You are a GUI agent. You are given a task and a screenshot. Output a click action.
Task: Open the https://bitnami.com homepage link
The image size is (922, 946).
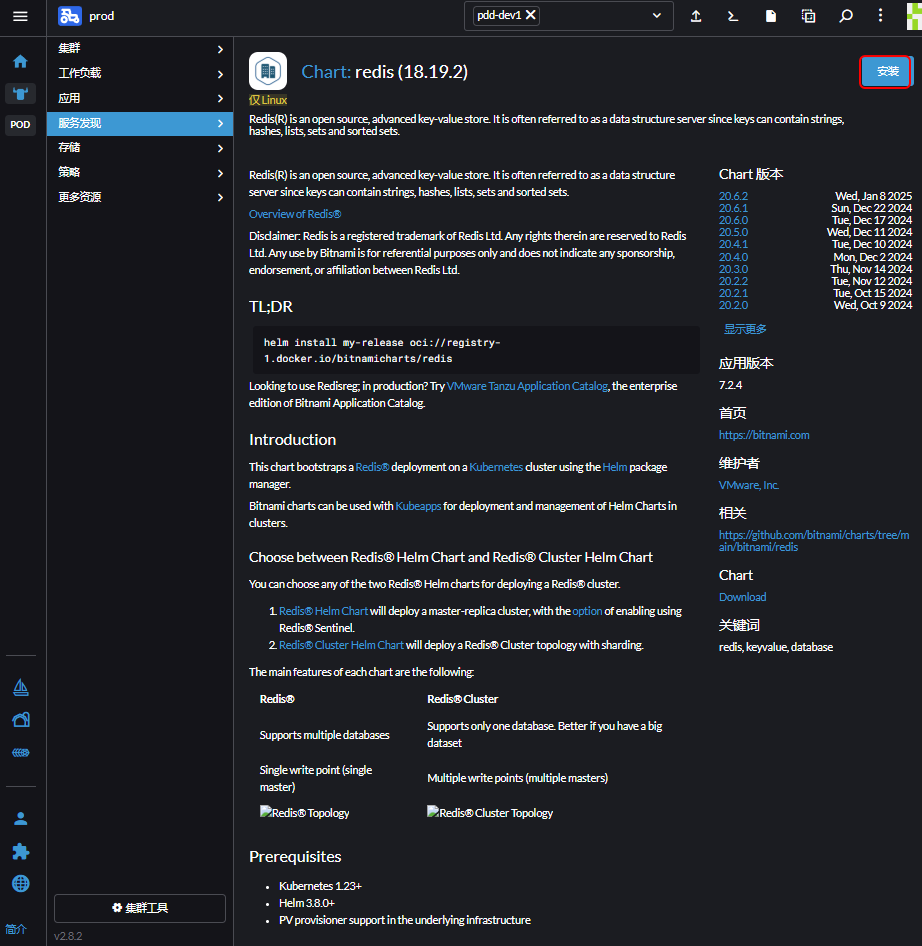(764, 435)
